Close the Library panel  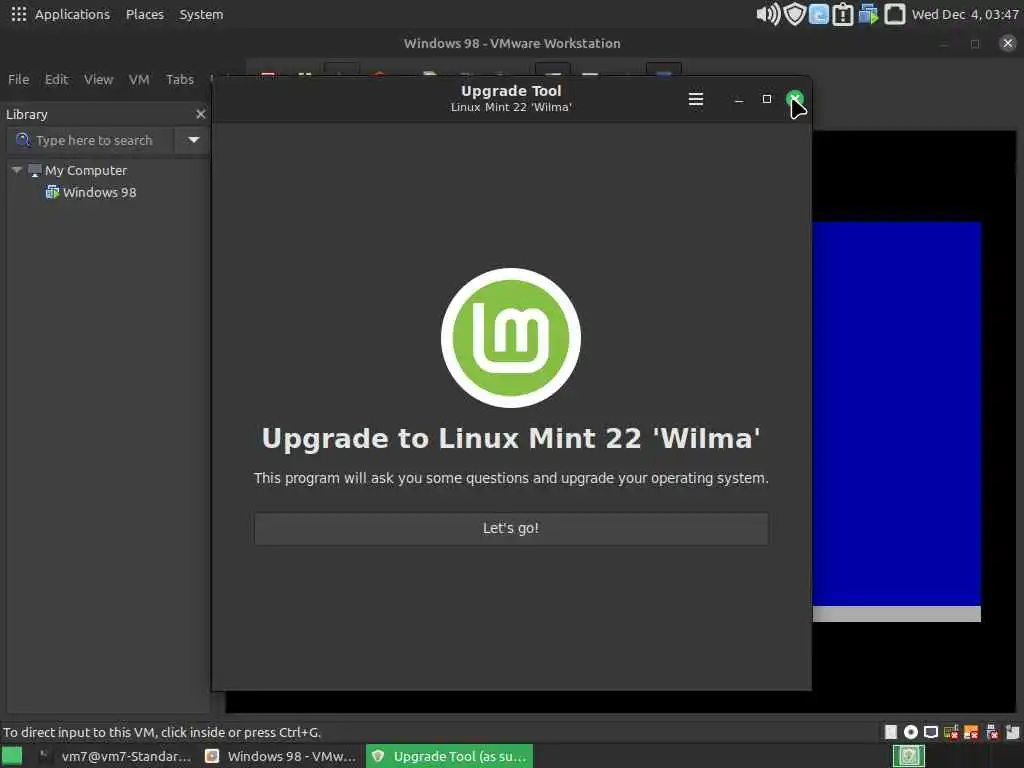tap(200, 114)
